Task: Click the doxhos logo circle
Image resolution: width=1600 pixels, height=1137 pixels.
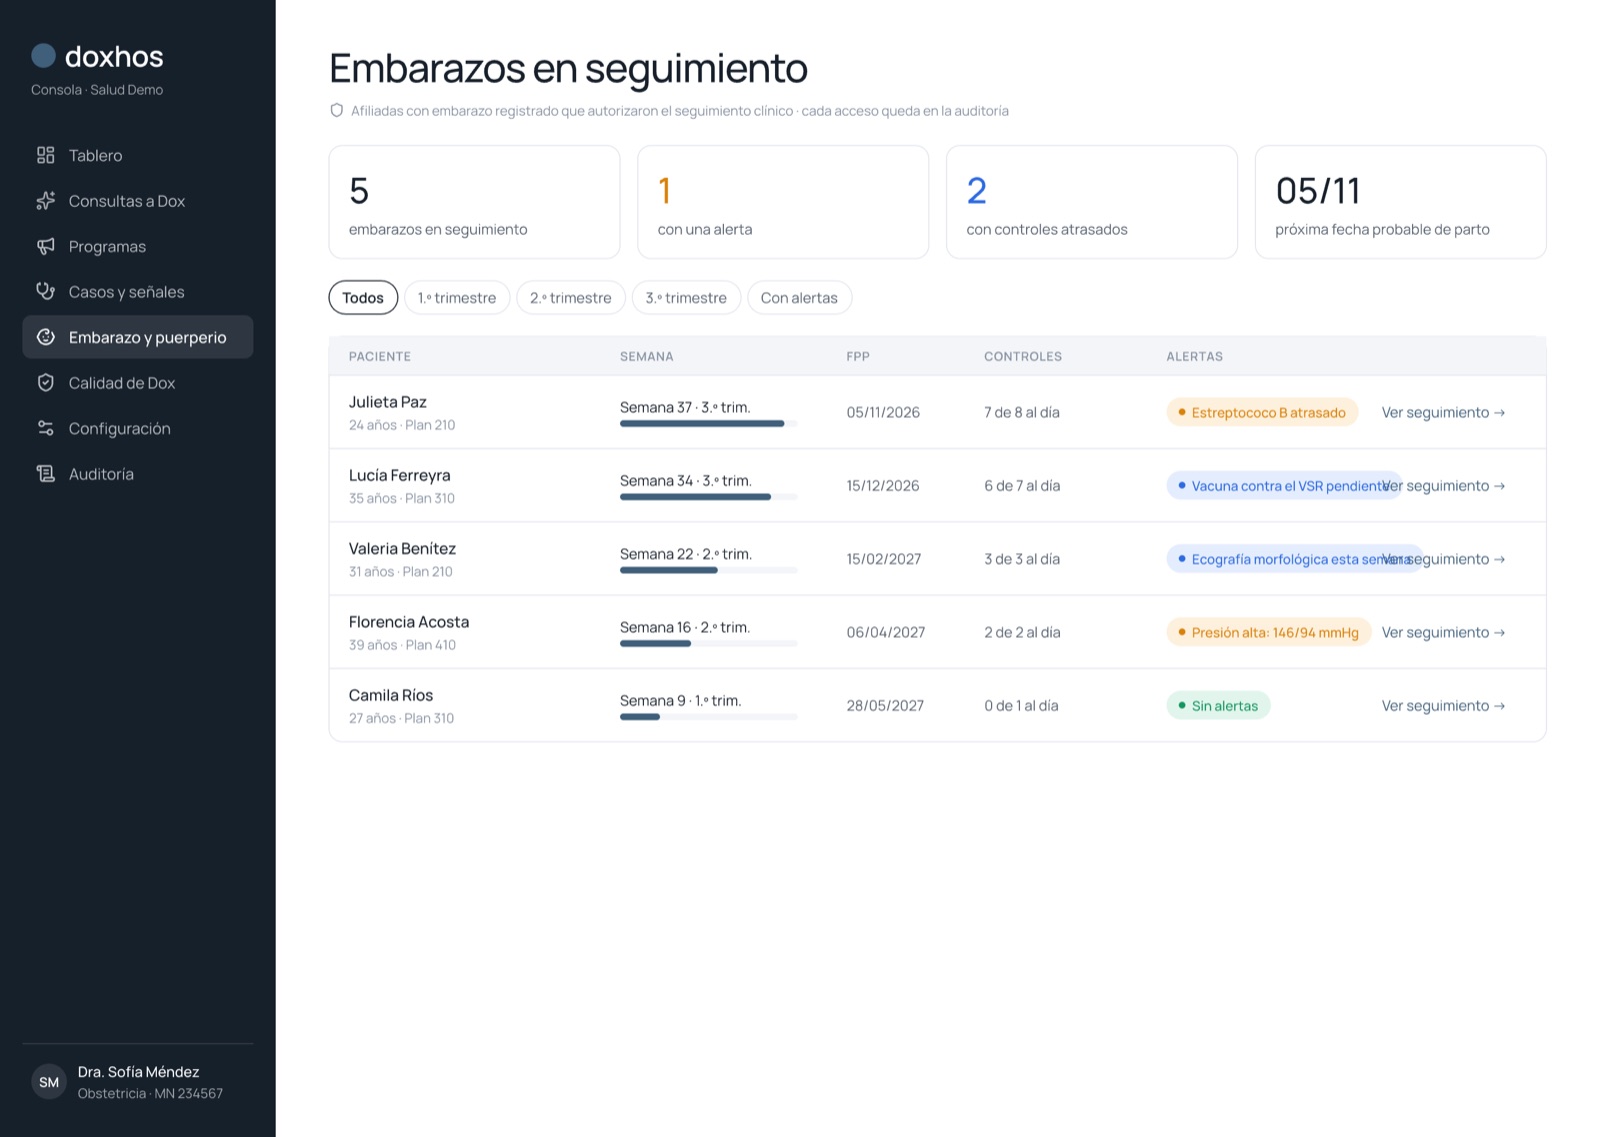Action: [x=43, y=56]
